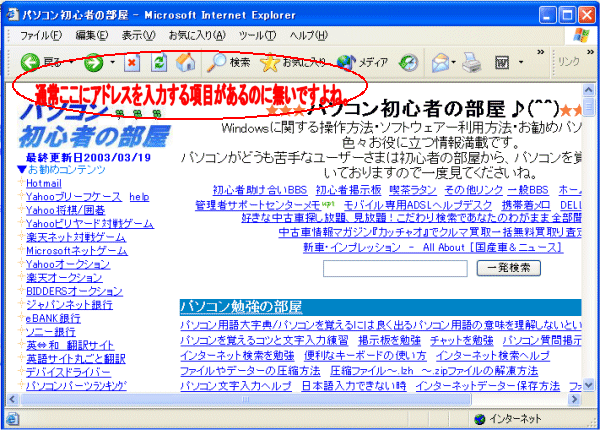Screen dimensions: 600x430
Task: Open the Forward history dropdown arrow
Action: click(x=112, y=62)
